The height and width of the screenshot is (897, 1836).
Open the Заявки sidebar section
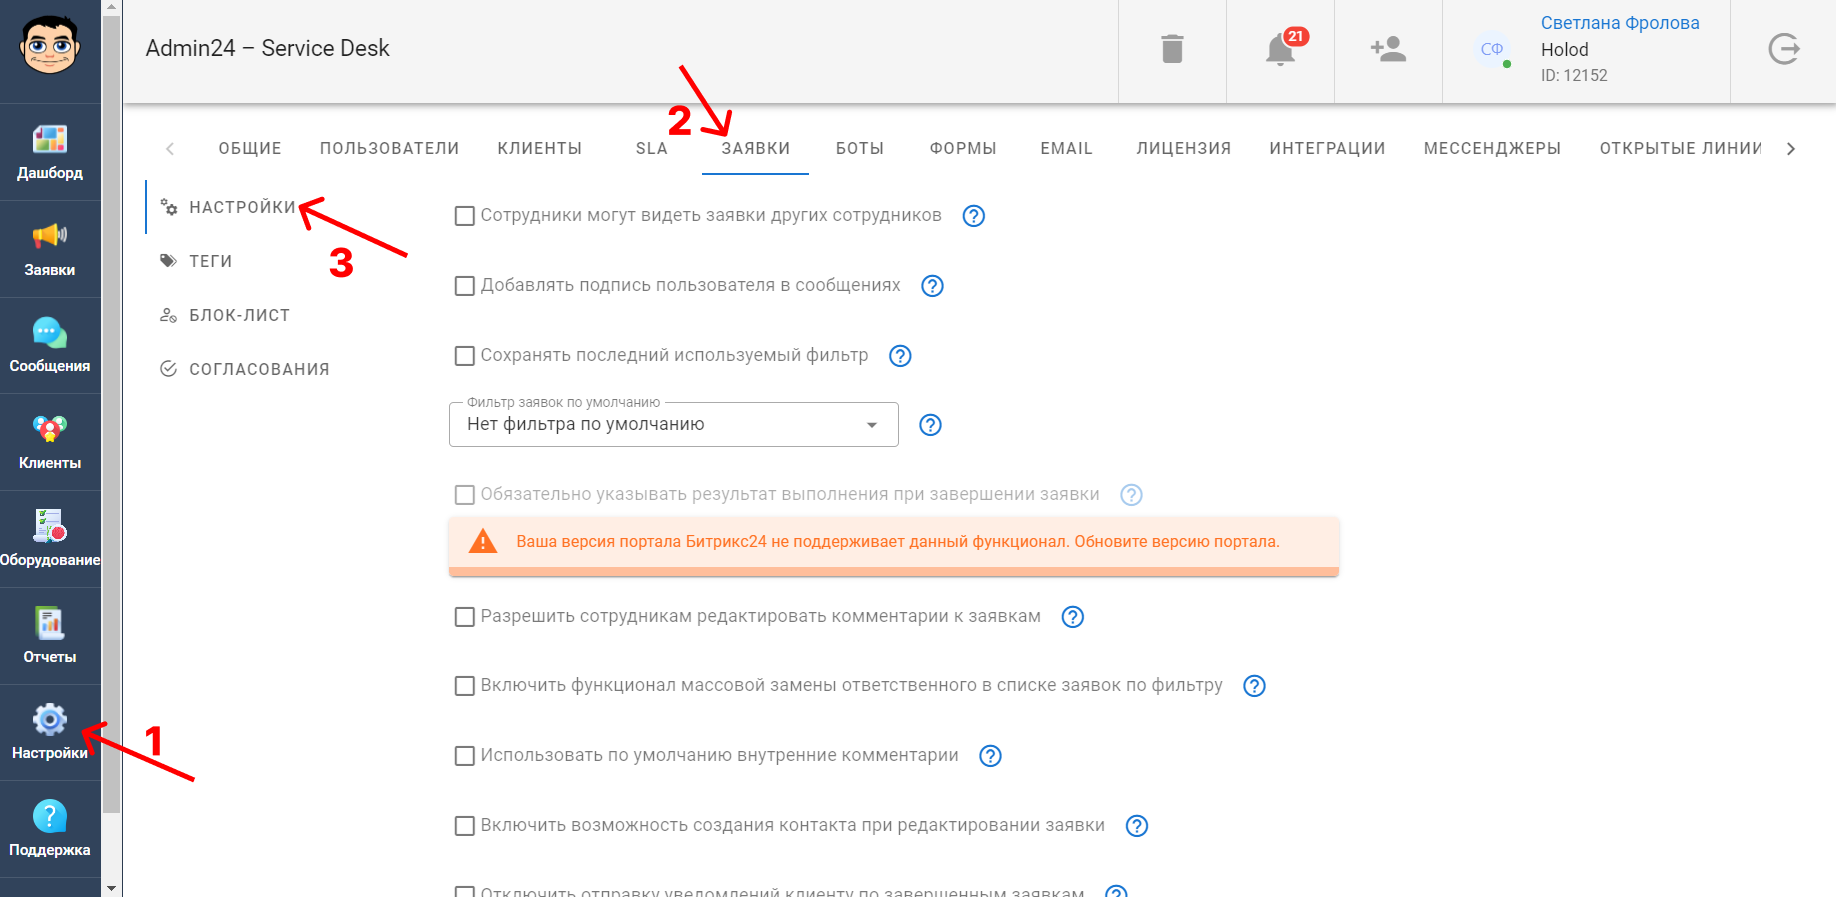coord(50,249)
